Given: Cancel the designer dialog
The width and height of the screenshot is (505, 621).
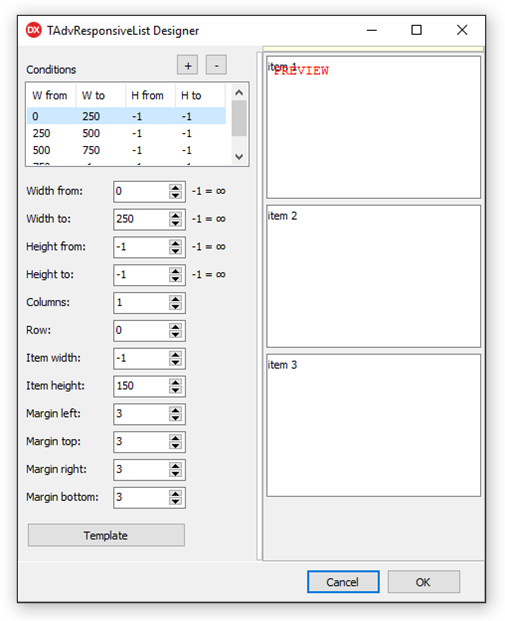Looking at the screenshot, I should coord(343,582).
